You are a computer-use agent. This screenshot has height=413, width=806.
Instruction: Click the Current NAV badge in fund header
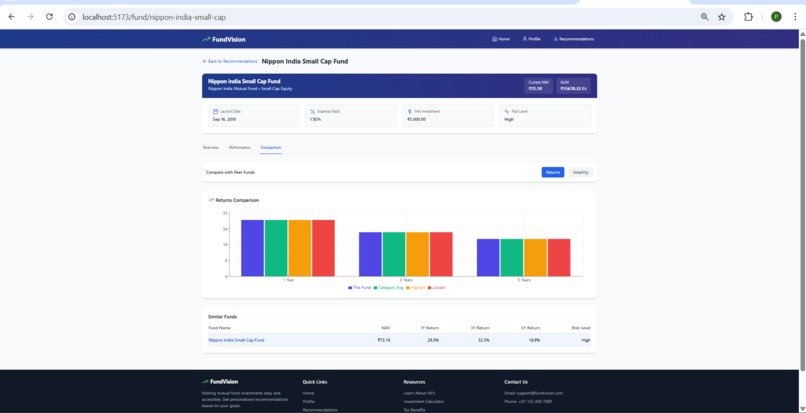pos(539,85)
